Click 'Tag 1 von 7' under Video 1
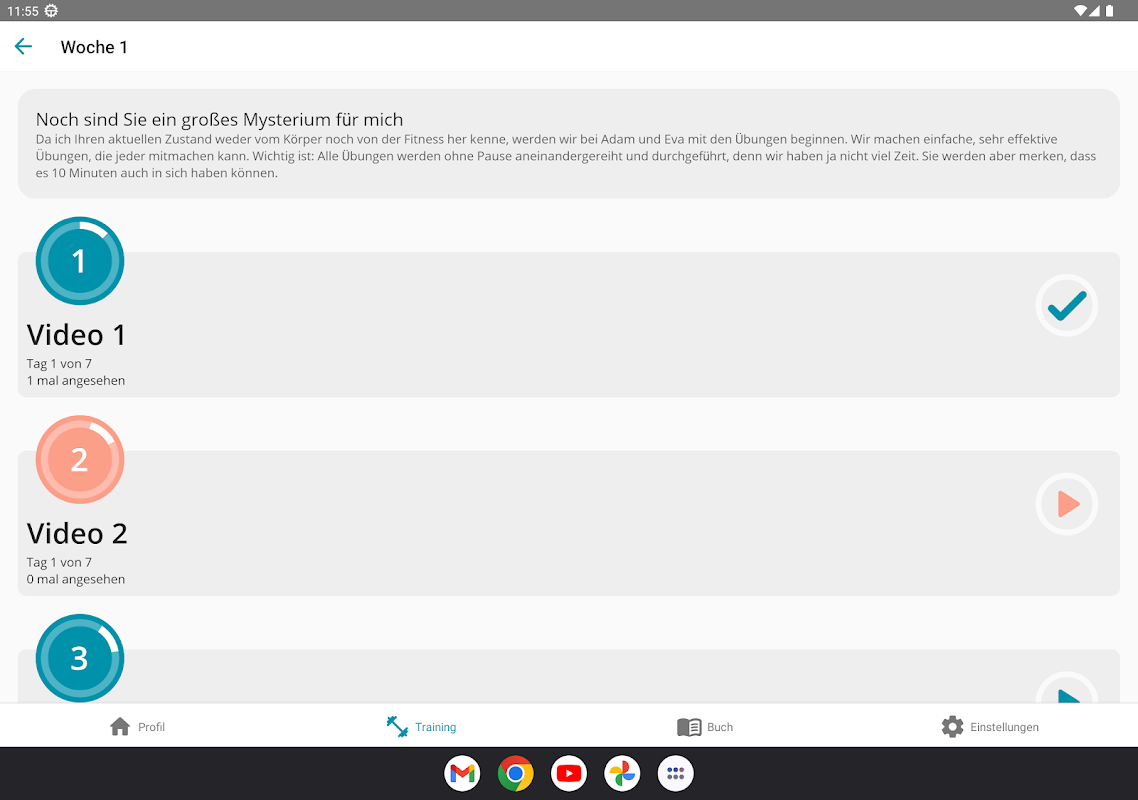This screenshot has width=1138, height=800. point(60,364)
